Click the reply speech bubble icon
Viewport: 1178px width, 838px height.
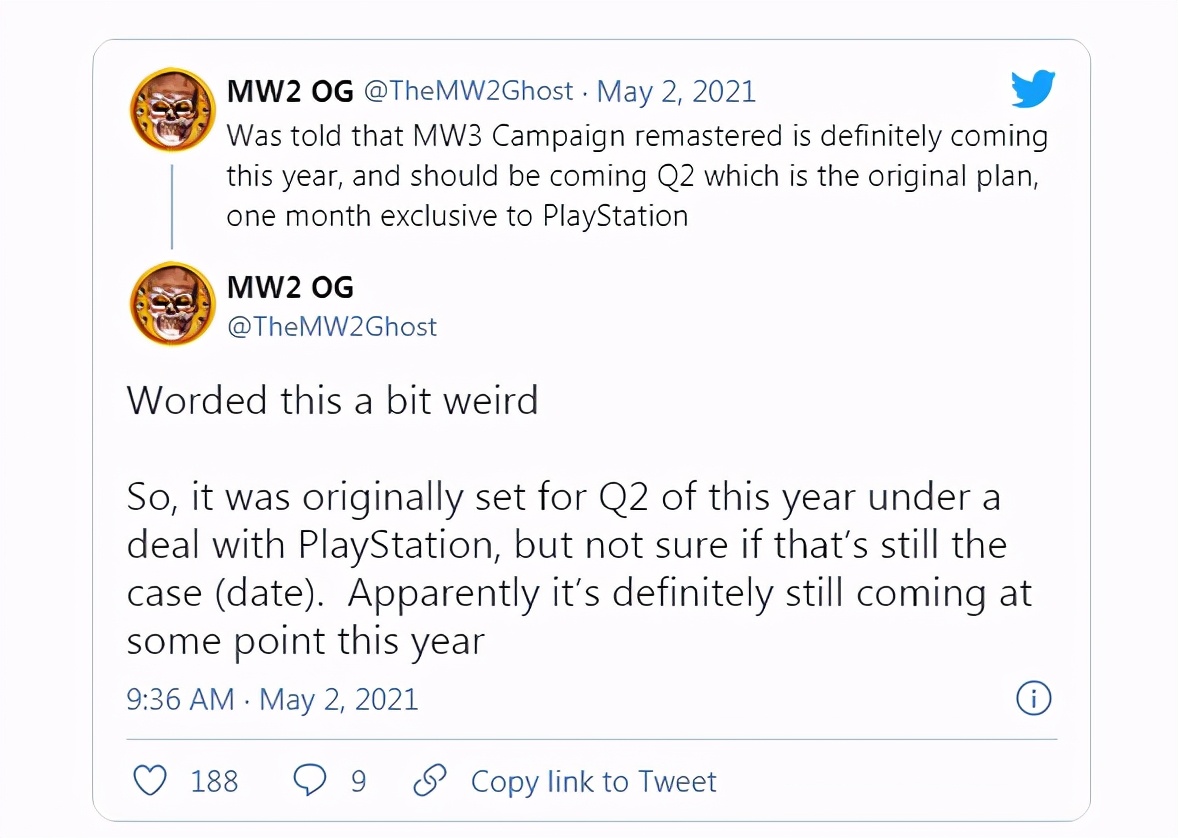pyautogui.click(x=309, y=780)
